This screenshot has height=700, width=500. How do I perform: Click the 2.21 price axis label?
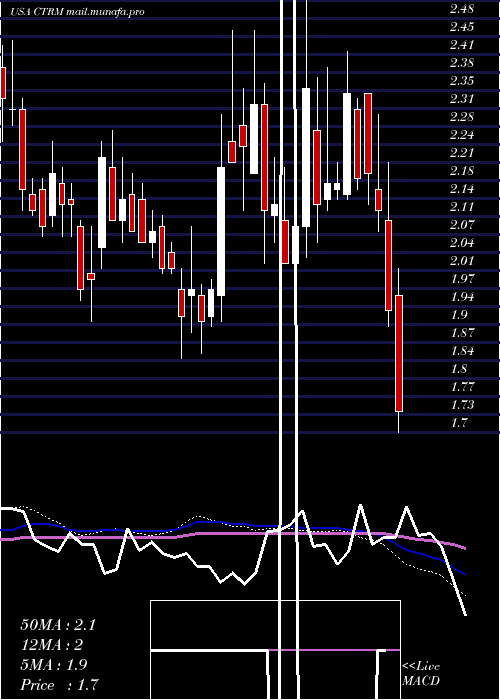(462, 153)
